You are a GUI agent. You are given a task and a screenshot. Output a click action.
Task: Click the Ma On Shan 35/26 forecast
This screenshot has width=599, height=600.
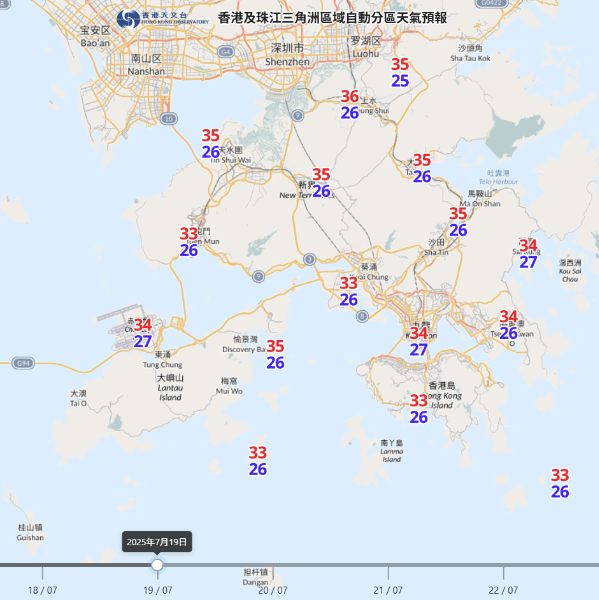[x=458, y=222]
